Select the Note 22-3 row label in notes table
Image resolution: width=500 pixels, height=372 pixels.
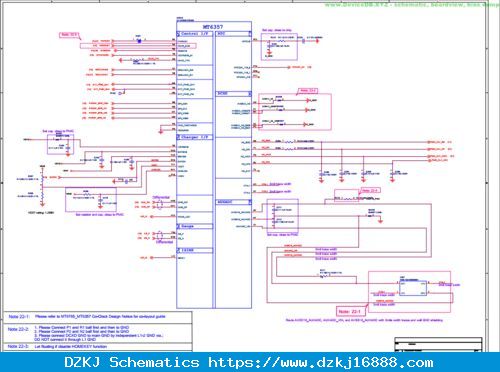(18, 347)
